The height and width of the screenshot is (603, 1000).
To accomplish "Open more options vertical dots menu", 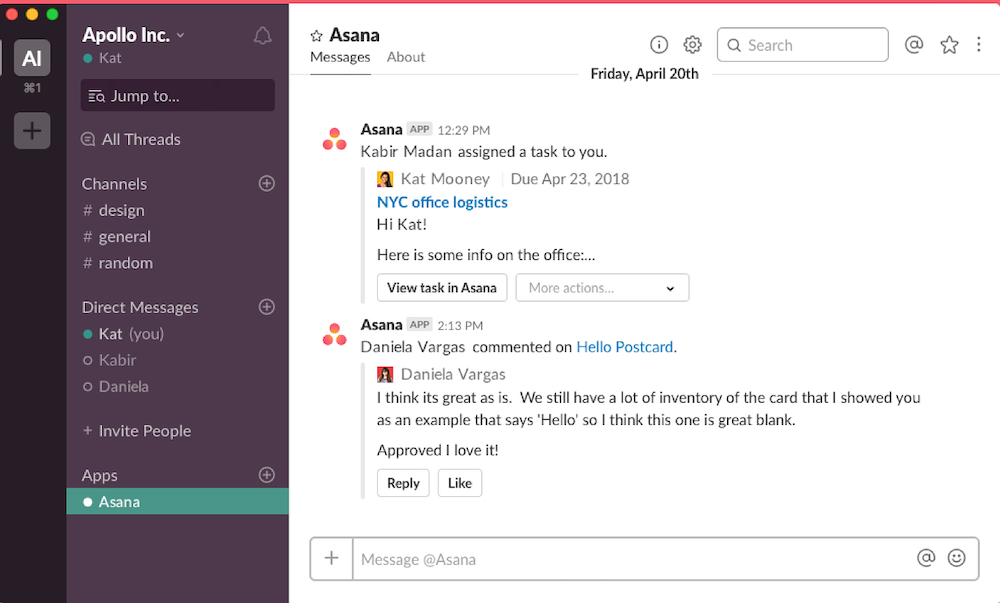I will click(x=978, y=45).
